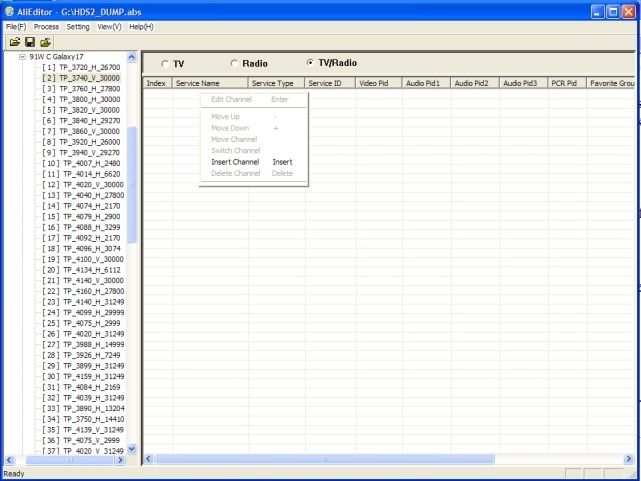Click the third folder-with-arrow toolbar icon
Image resolution: width=641 pixels, height=481 pixels.
(45, 42)
